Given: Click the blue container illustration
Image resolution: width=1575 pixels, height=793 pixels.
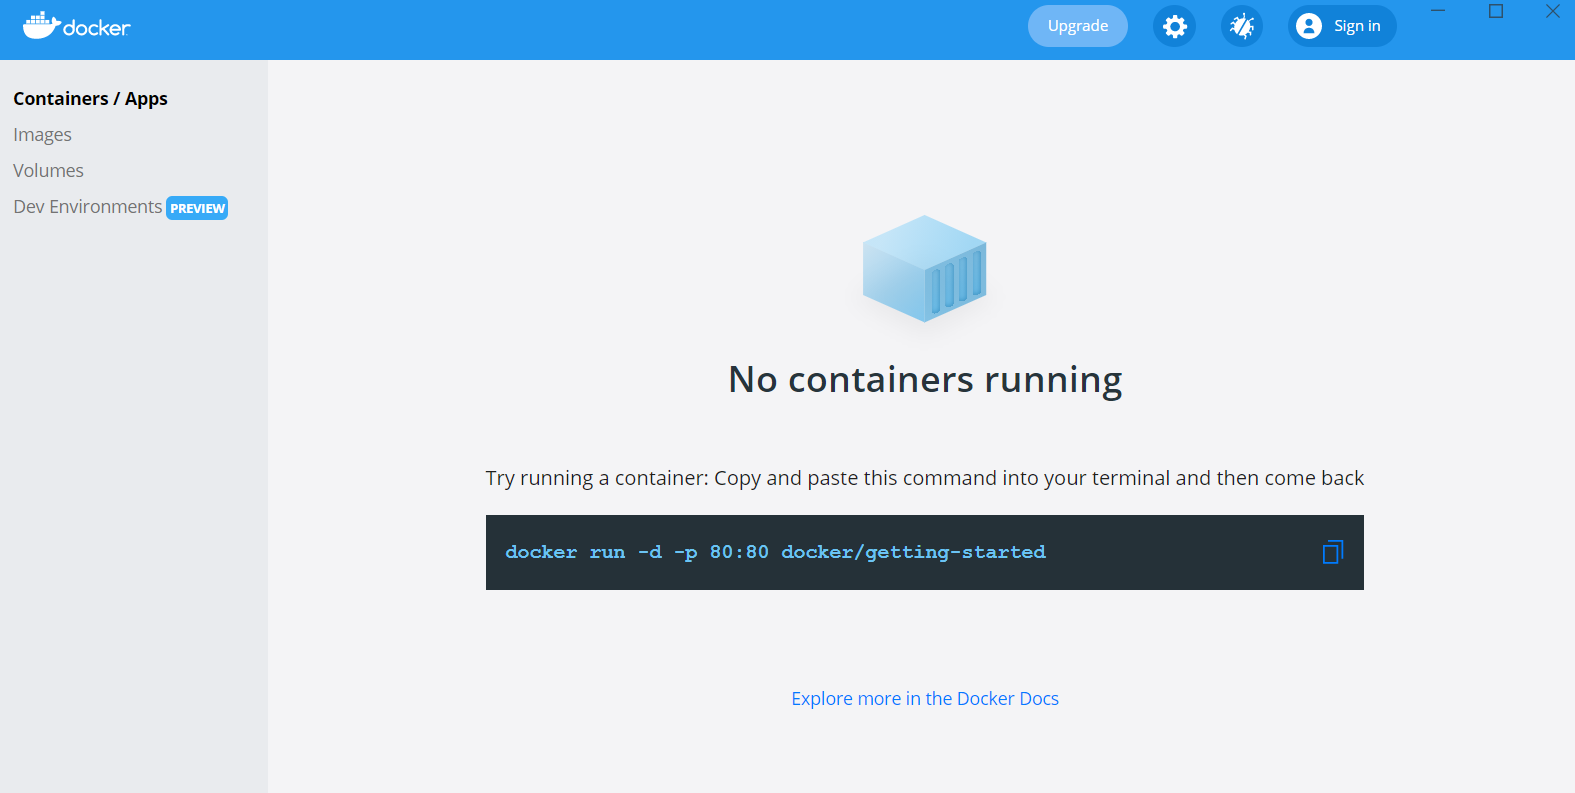Looking at the screenshot, I should (x=925, y=268).
